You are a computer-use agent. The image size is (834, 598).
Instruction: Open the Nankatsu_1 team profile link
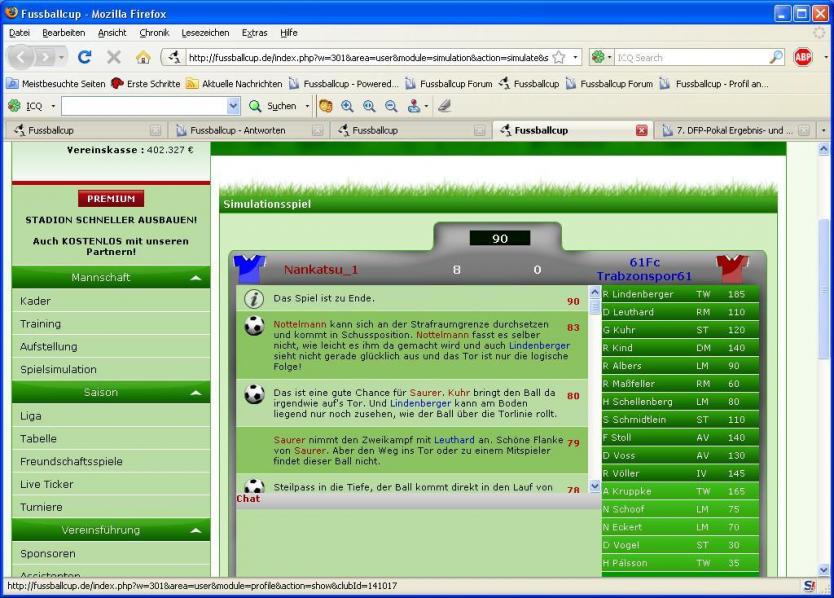[x=320, y=270]
